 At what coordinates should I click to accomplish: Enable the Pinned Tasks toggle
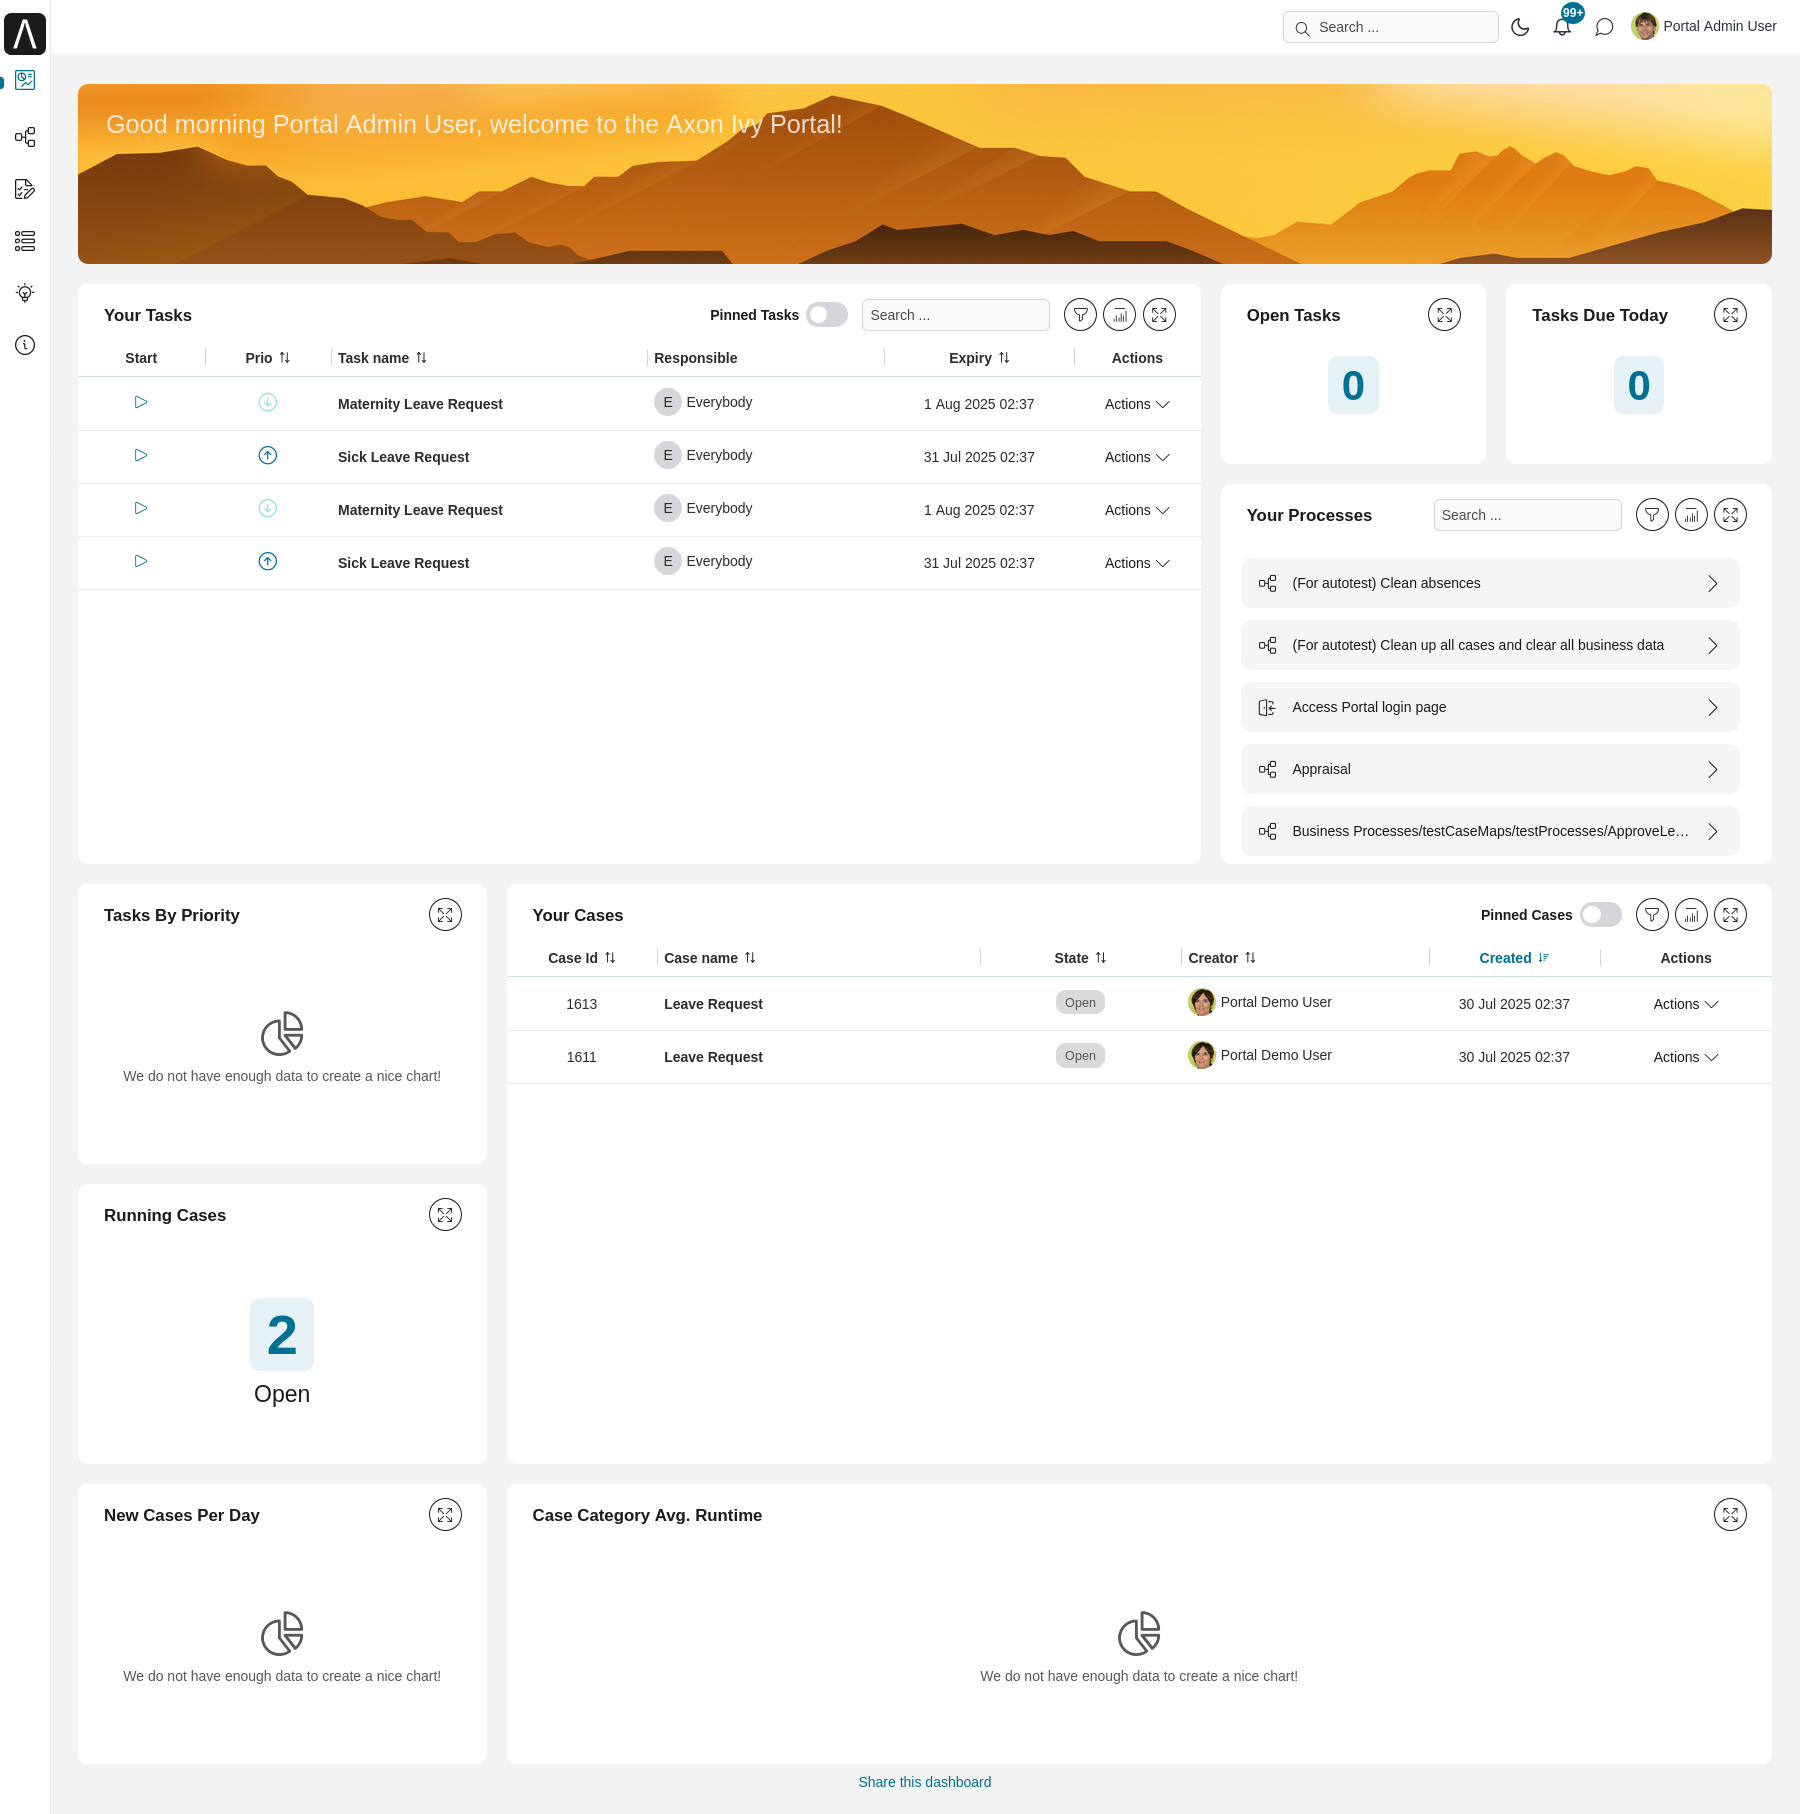(826, 314)
